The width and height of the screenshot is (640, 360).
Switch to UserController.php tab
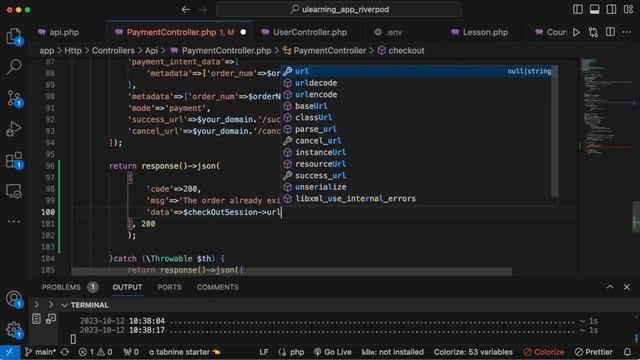(x=310, y=32)
